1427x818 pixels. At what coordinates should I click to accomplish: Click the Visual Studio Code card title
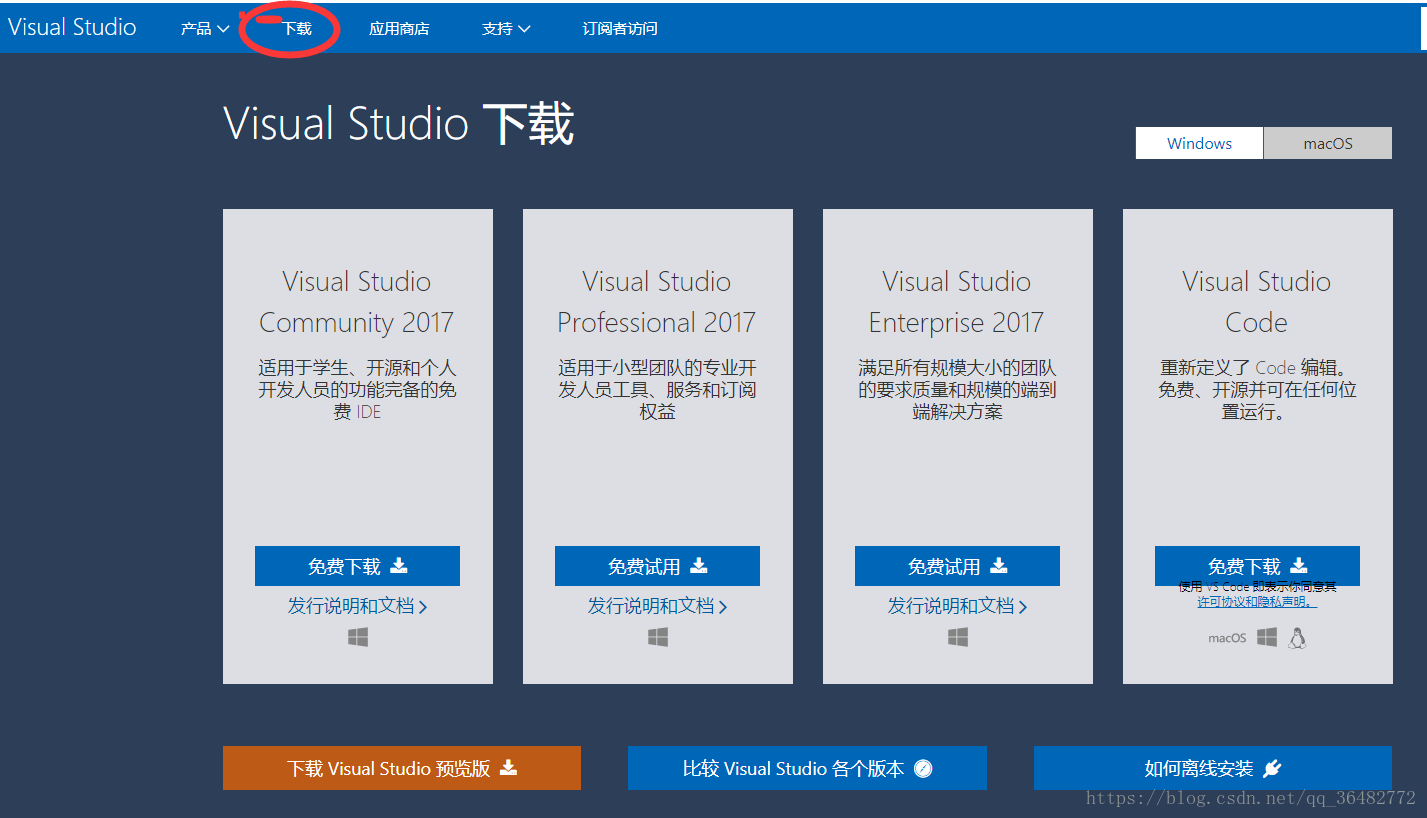1257,302
